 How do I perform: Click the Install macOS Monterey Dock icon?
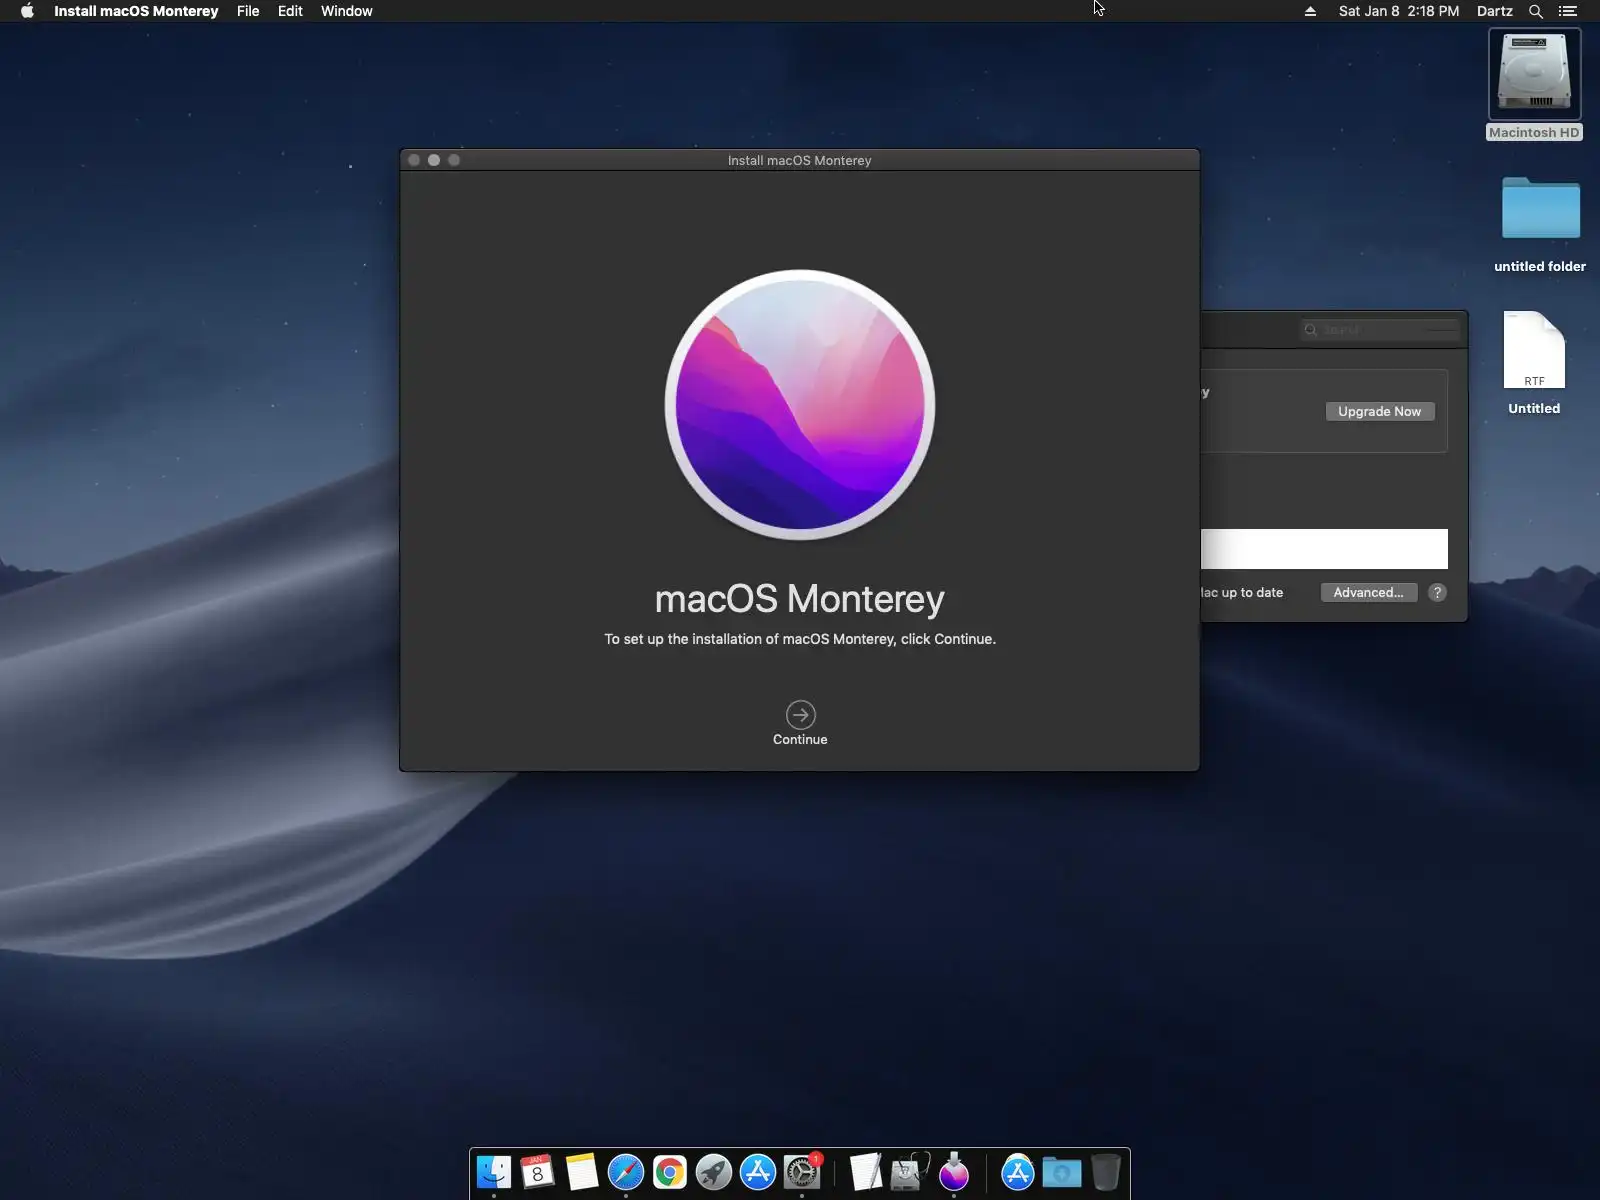(x=954, y=1172)
